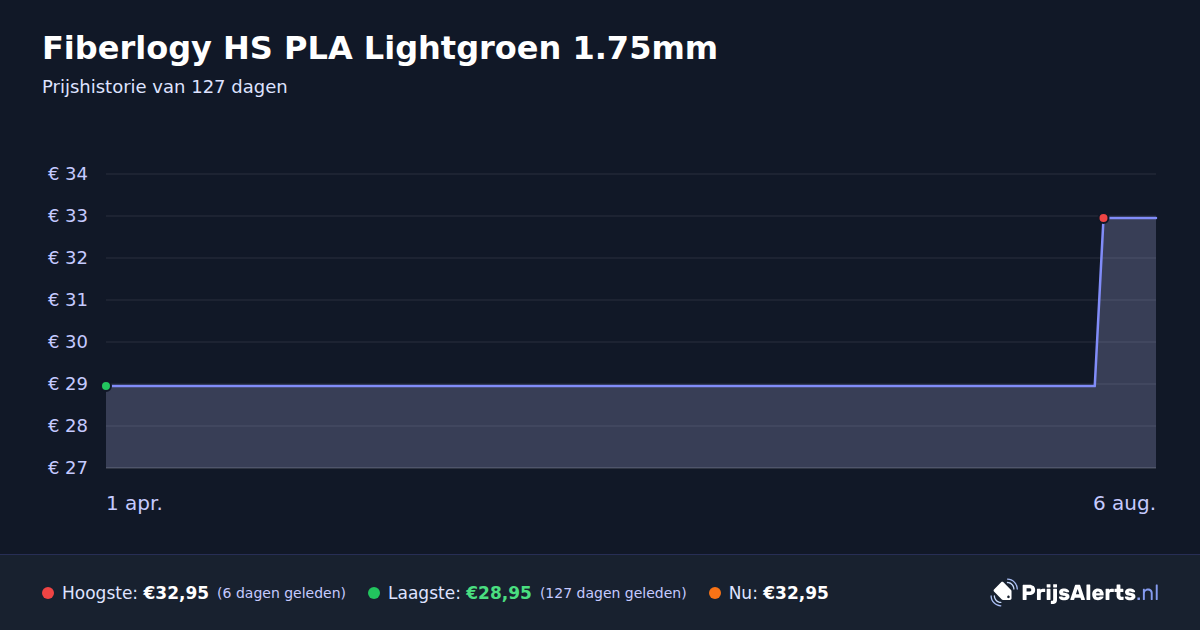The width and height of the screenshot is (1200, 630).
Task: Click the green lowest-price dot on chart
Action: coord(106,386)
